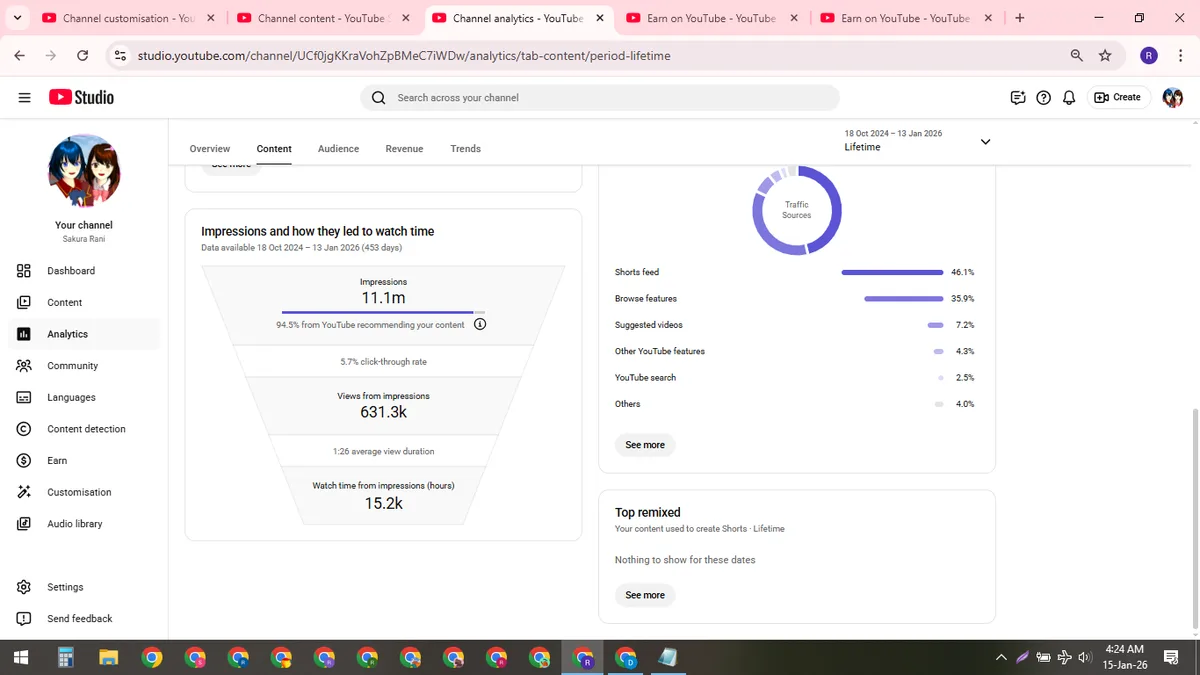Open the notifications bell
This screenshot has height=675, width=1200.
1069,97
